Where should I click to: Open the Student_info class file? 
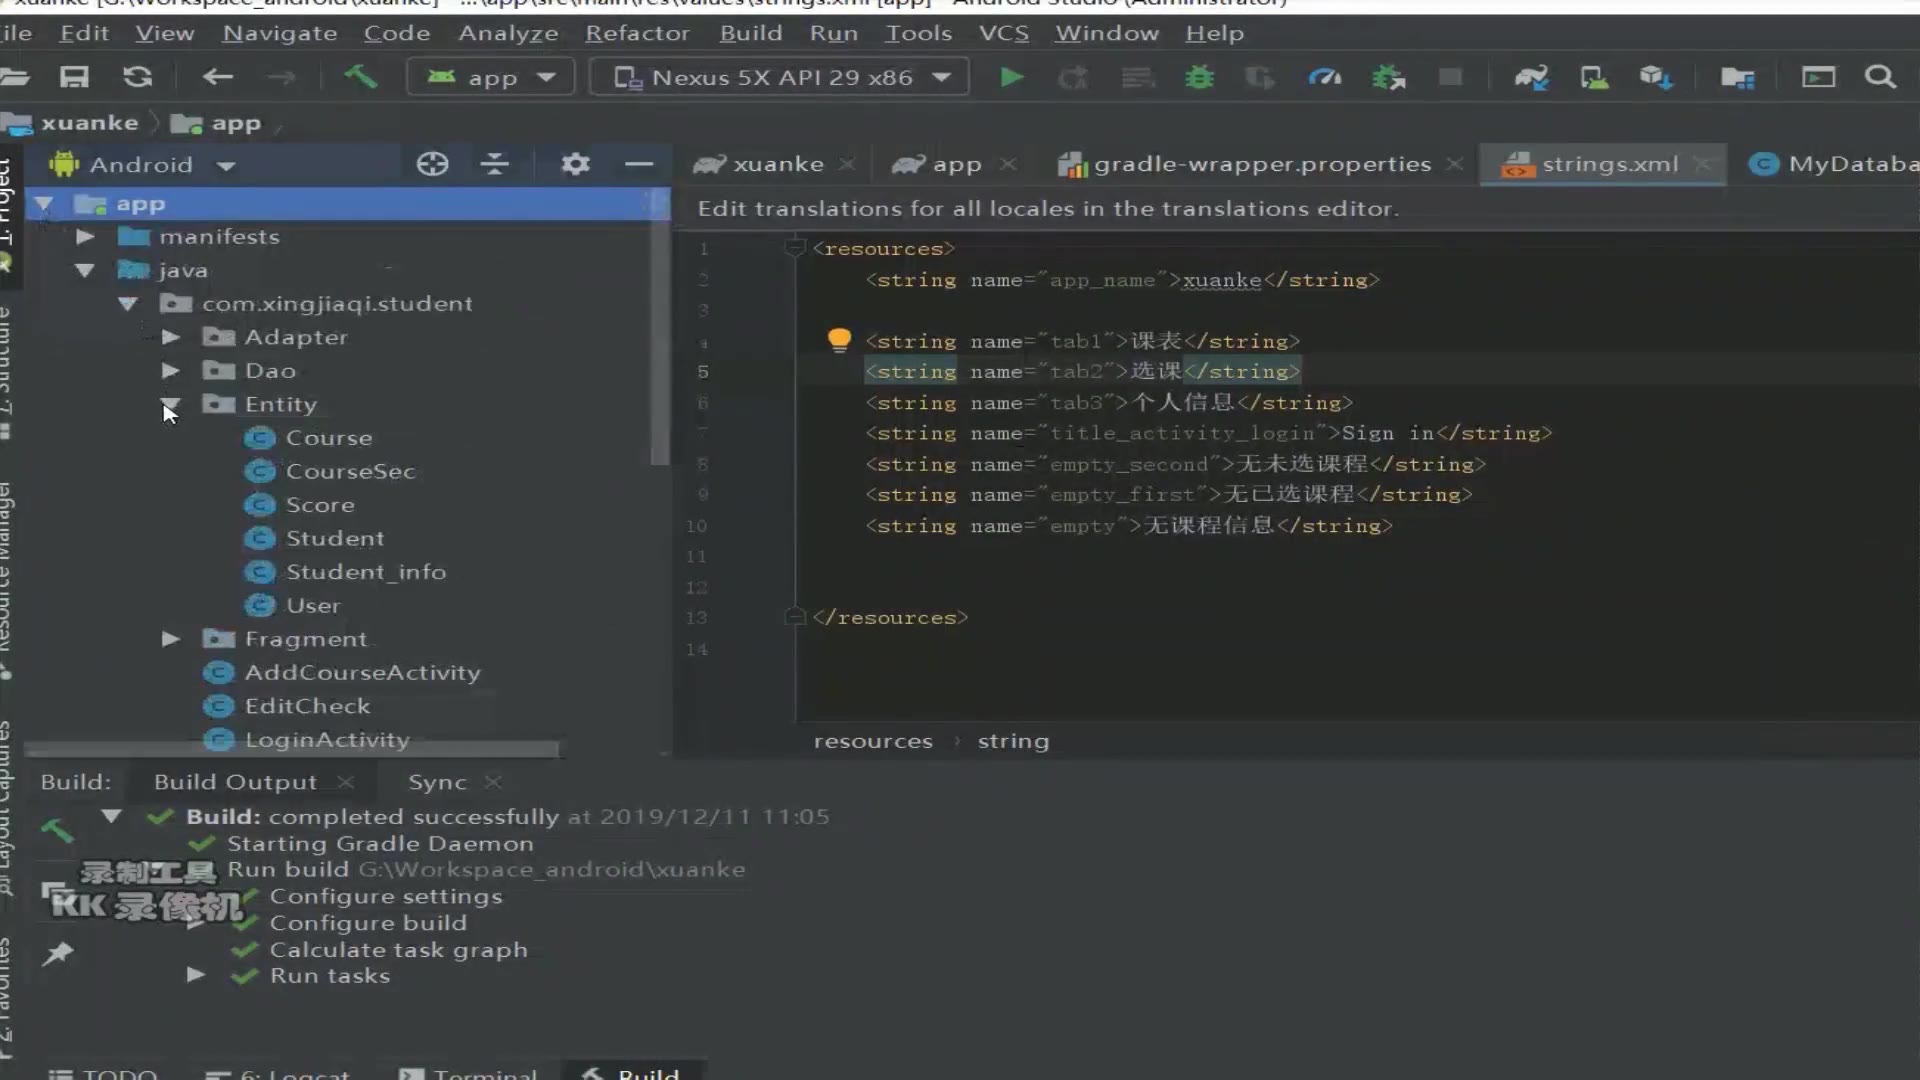tap(365, 572)
